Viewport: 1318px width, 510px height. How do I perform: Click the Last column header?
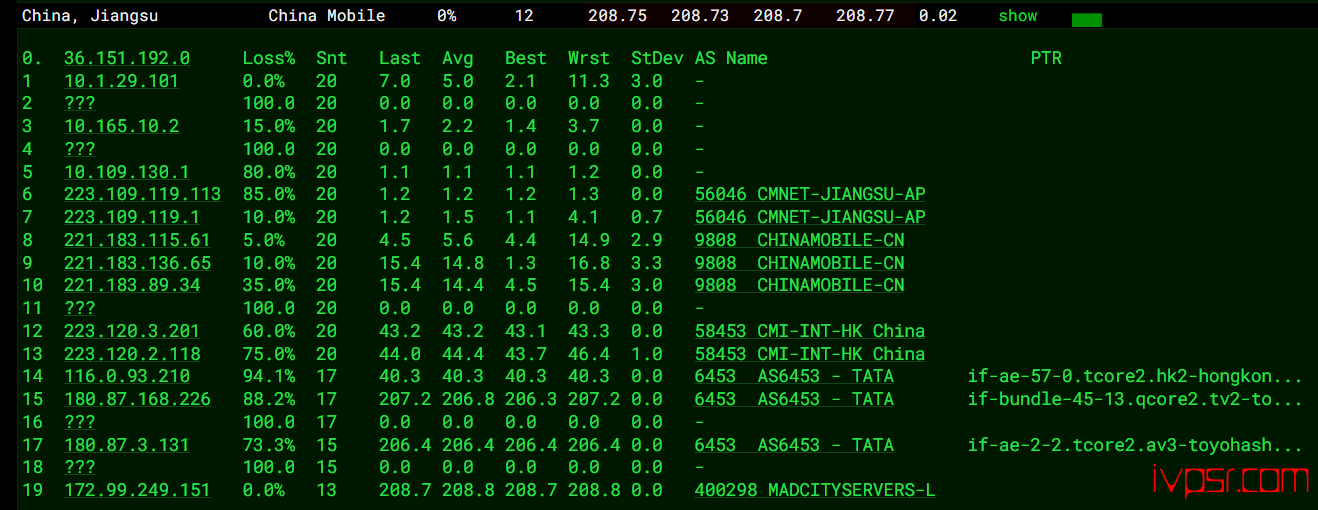click(400, 58)
